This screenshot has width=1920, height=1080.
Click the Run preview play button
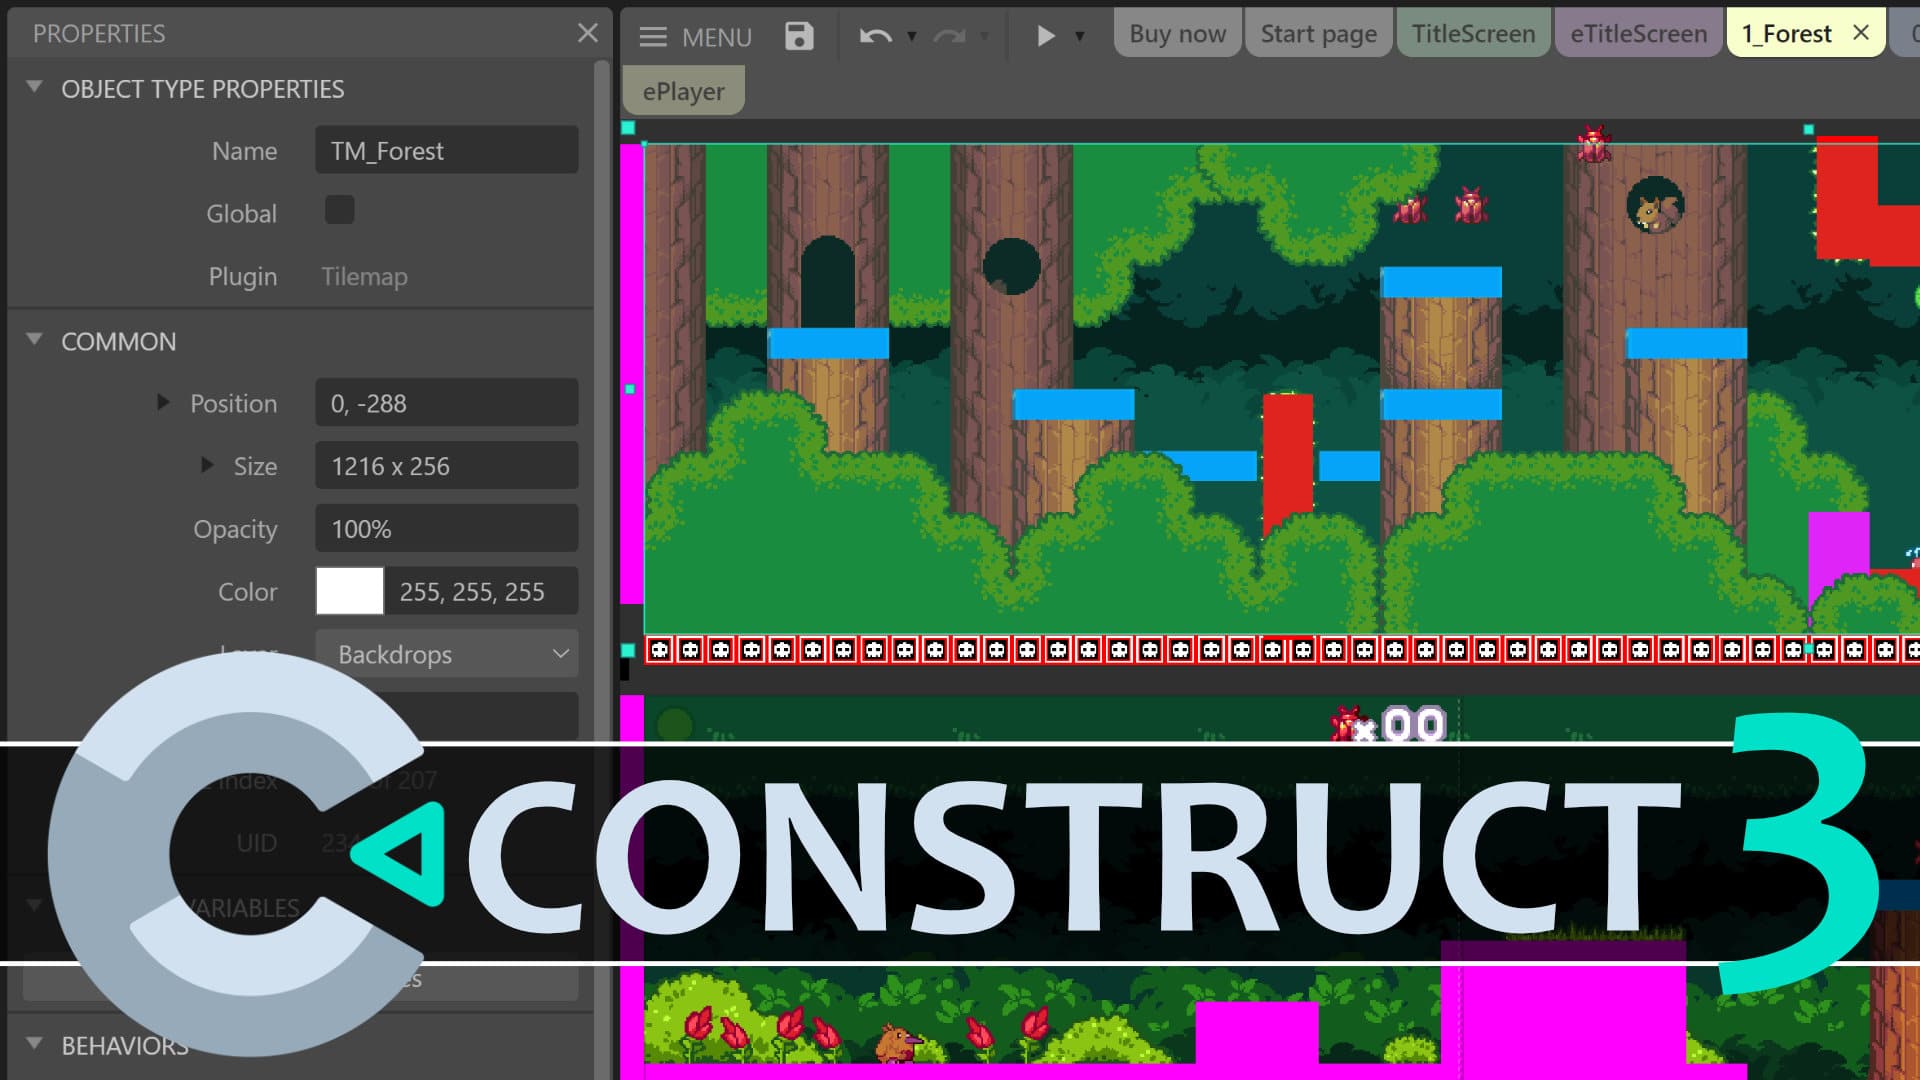[x=1046, y=36]
